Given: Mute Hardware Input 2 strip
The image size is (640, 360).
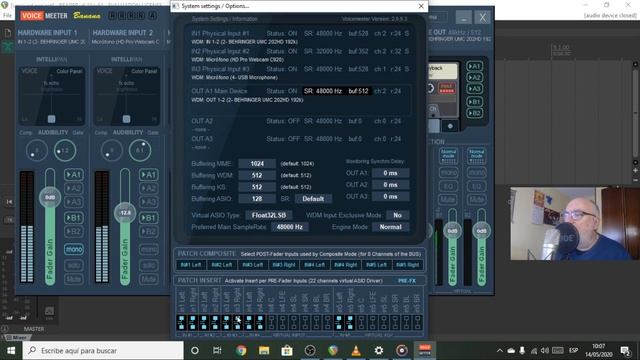Looking at the screenshot, I should point(149,279).
